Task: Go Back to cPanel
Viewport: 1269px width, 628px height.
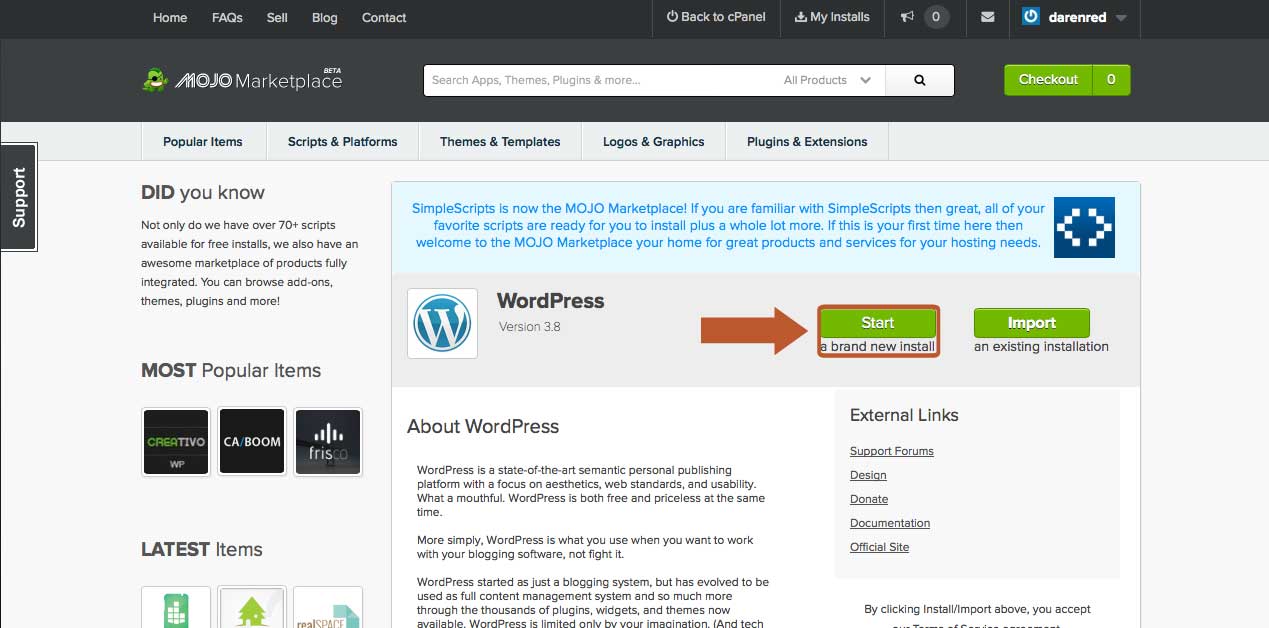Action: pos(717,17)
